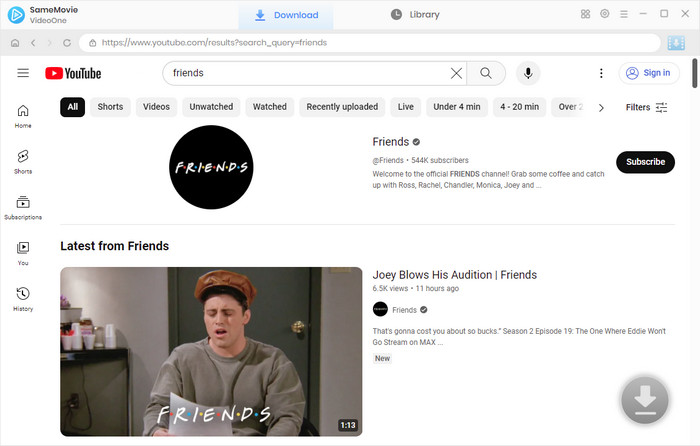Select the Recently uploaded chip

click(x=342, y=107)
